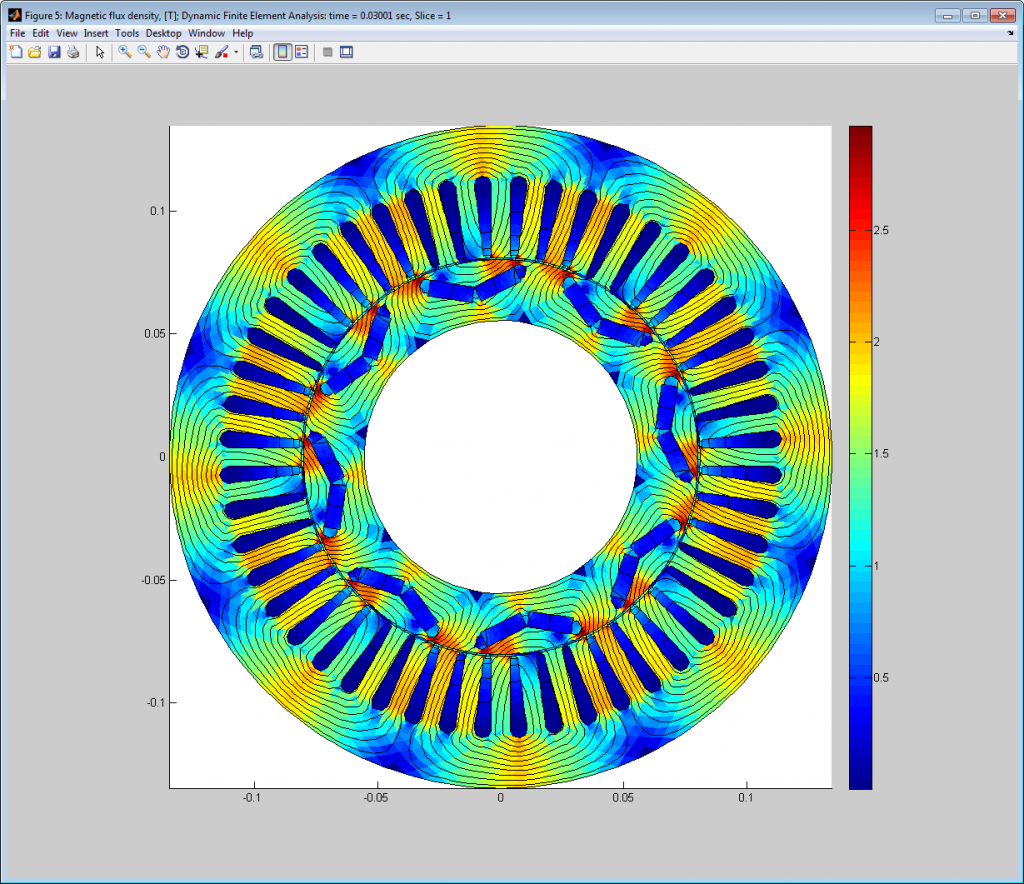This screenshot has height=884, width=1024.
Task: Toggle Edit Plot mode
Action: tap(99, 52)
